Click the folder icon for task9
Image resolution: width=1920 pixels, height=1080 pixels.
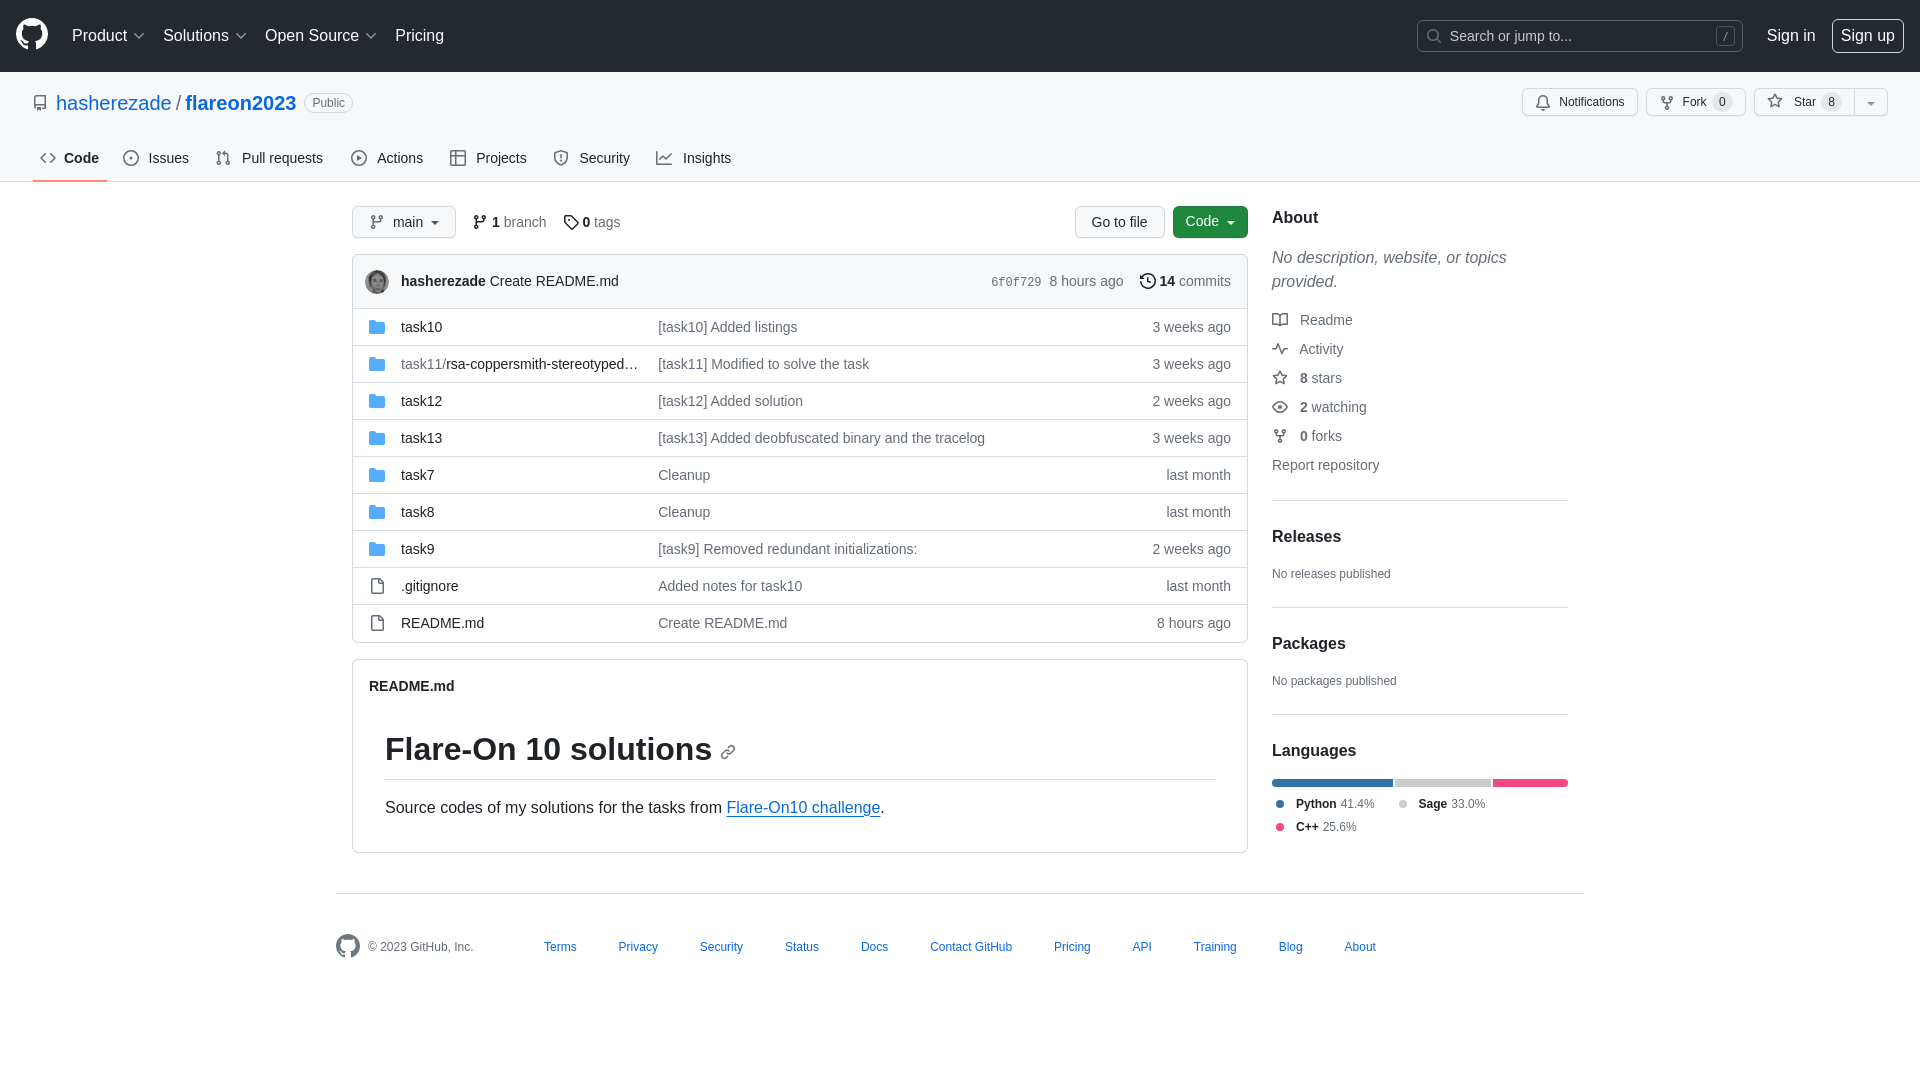[x=377, y=549]
